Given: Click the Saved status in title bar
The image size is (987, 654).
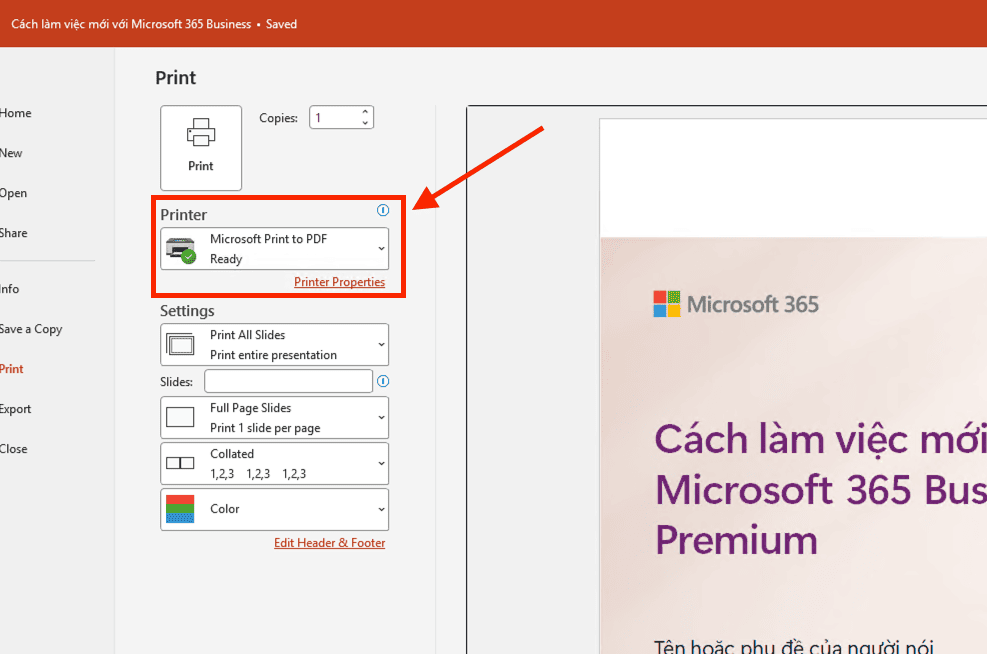Looking at the screenshot, I should click(x=281, y=24).
